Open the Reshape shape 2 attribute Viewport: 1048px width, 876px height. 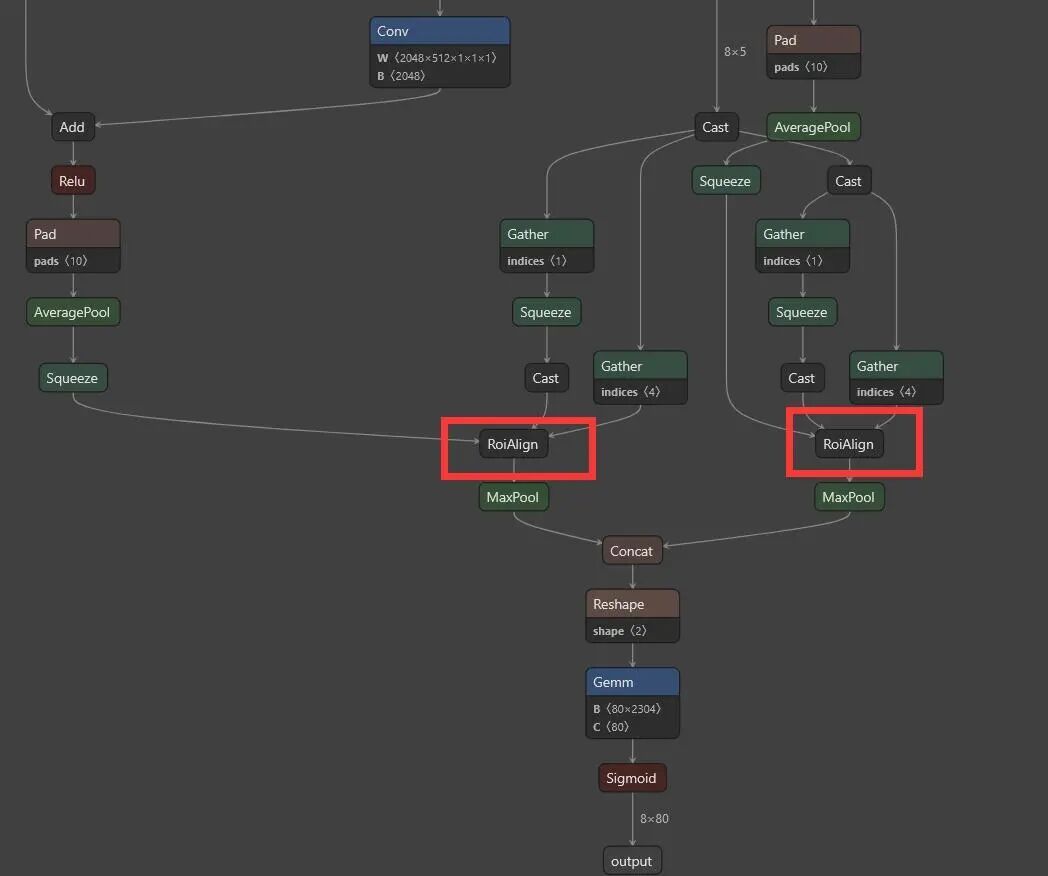pyautogui.click(x=620, y=631)
